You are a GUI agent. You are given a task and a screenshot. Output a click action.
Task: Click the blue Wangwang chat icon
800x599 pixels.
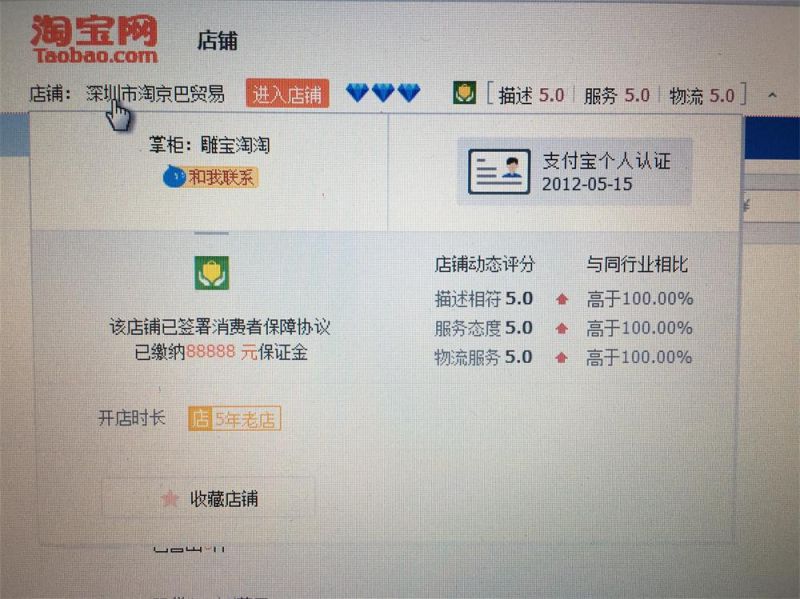coord(173,177)
